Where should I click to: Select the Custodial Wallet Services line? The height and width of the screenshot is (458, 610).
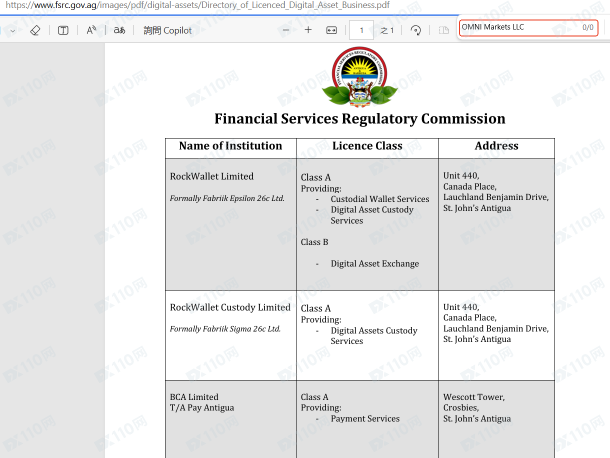pos(380,199)
